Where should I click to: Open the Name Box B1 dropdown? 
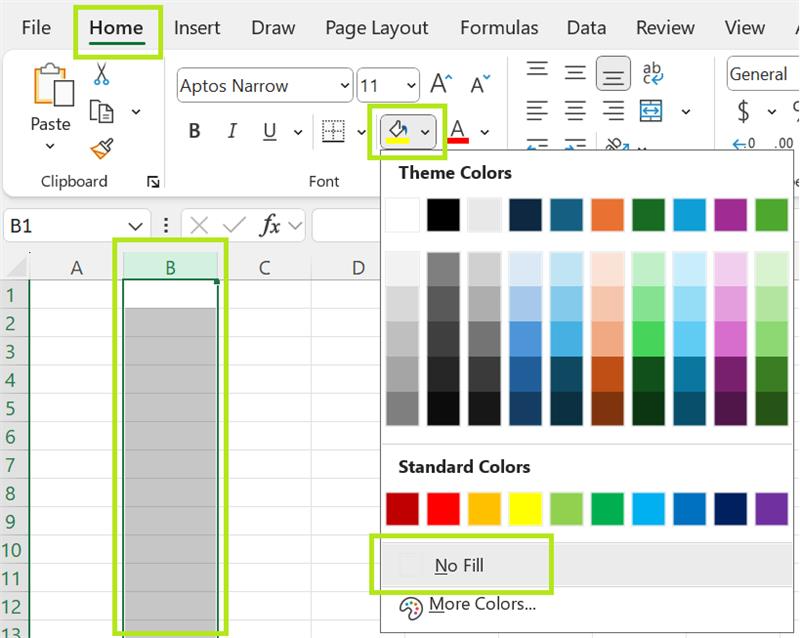point(135,226)
